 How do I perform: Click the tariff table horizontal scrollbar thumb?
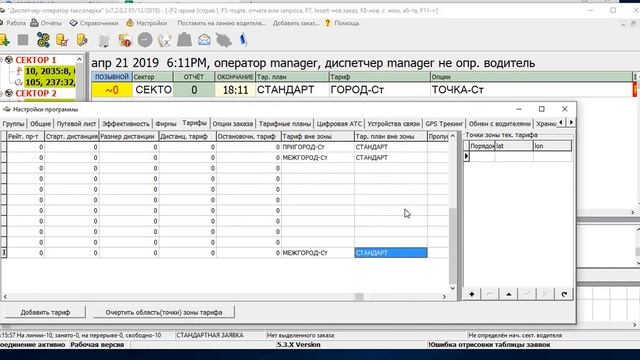point(359,297)
